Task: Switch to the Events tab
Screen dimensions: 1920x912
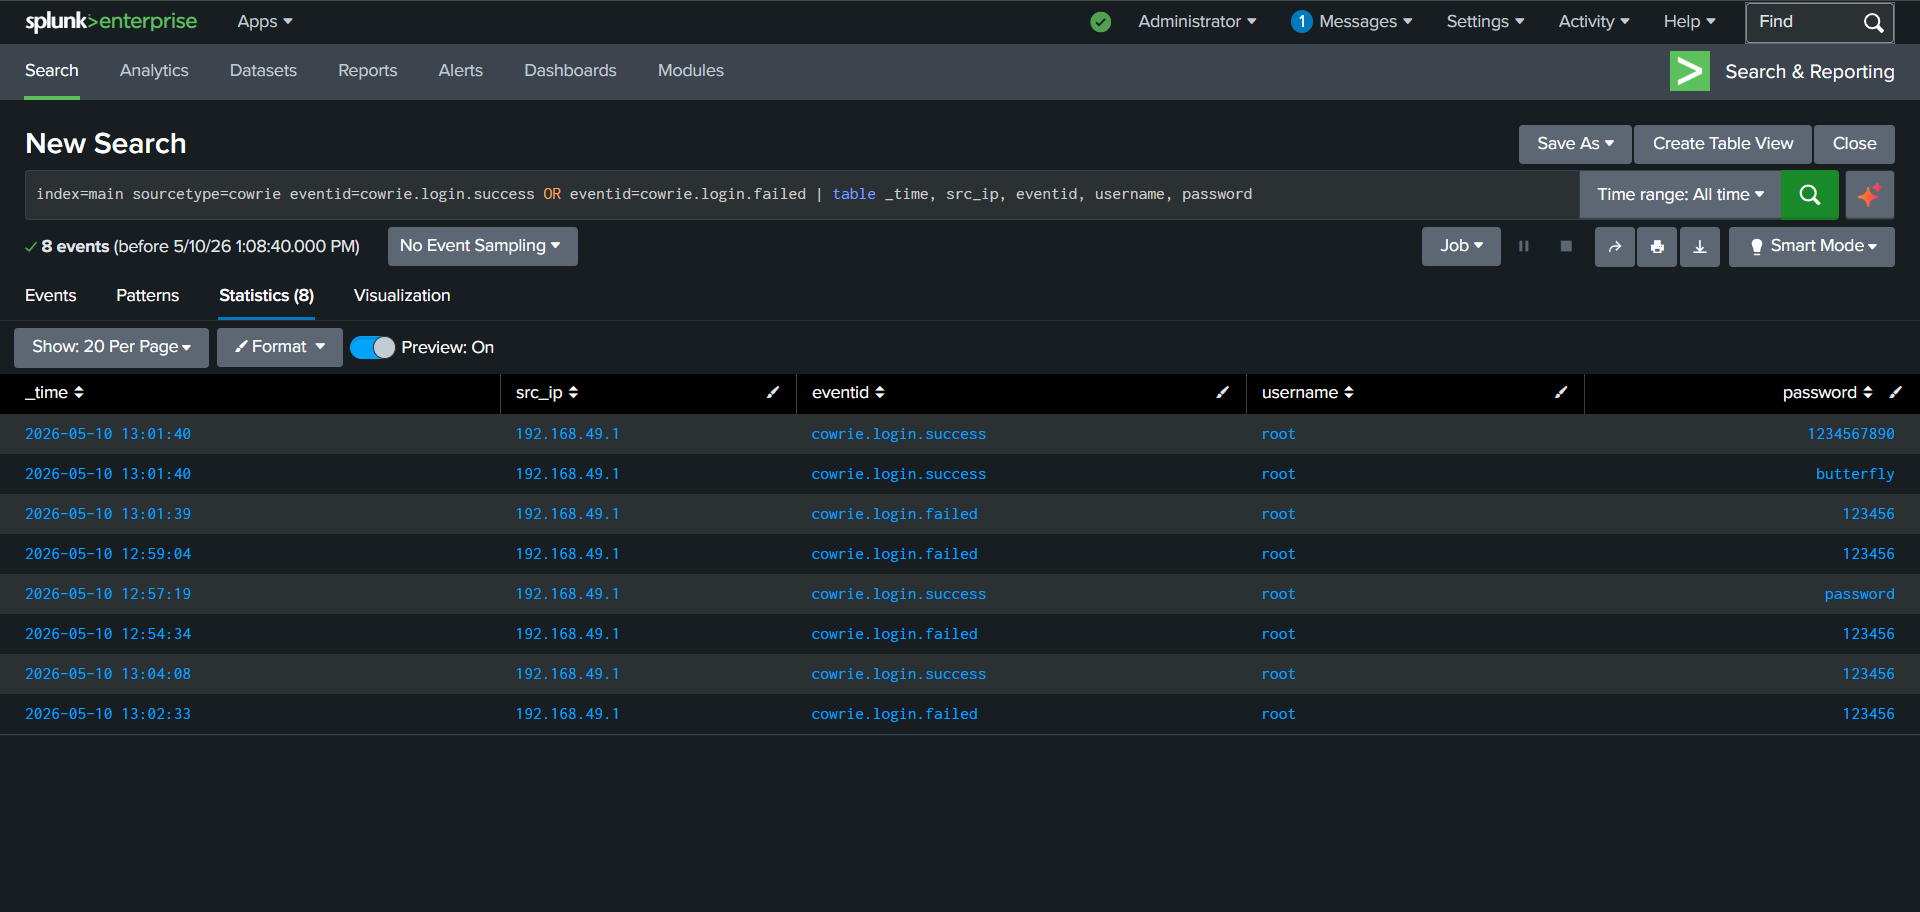Action: (50, 296)
